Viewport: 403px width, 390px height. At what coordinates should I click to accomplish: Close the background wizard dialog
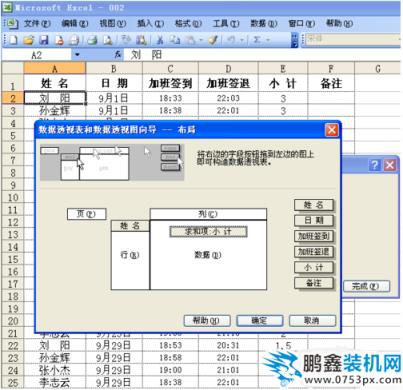click(x=390, y=165)
